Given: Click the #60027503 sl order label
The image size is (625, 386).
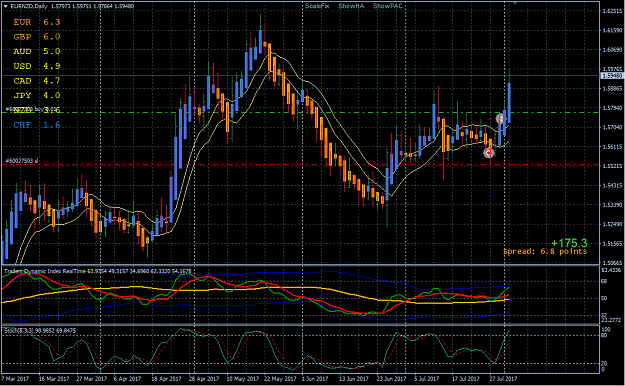Looking at the screenshot, I should point(22,161).
